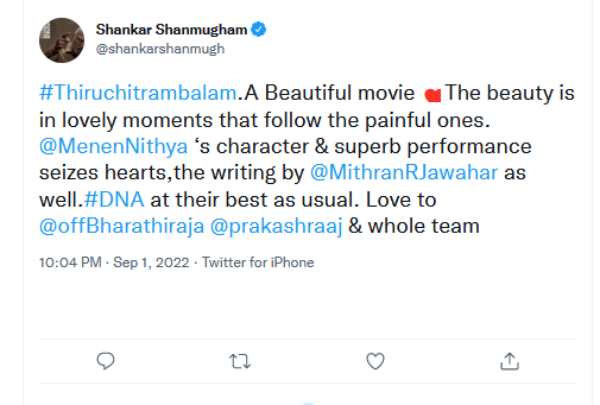The image size is (600, 405).
Task: Like the tweet with the heart outline icon
Action: pyautogui.click(x=375, y=360)
